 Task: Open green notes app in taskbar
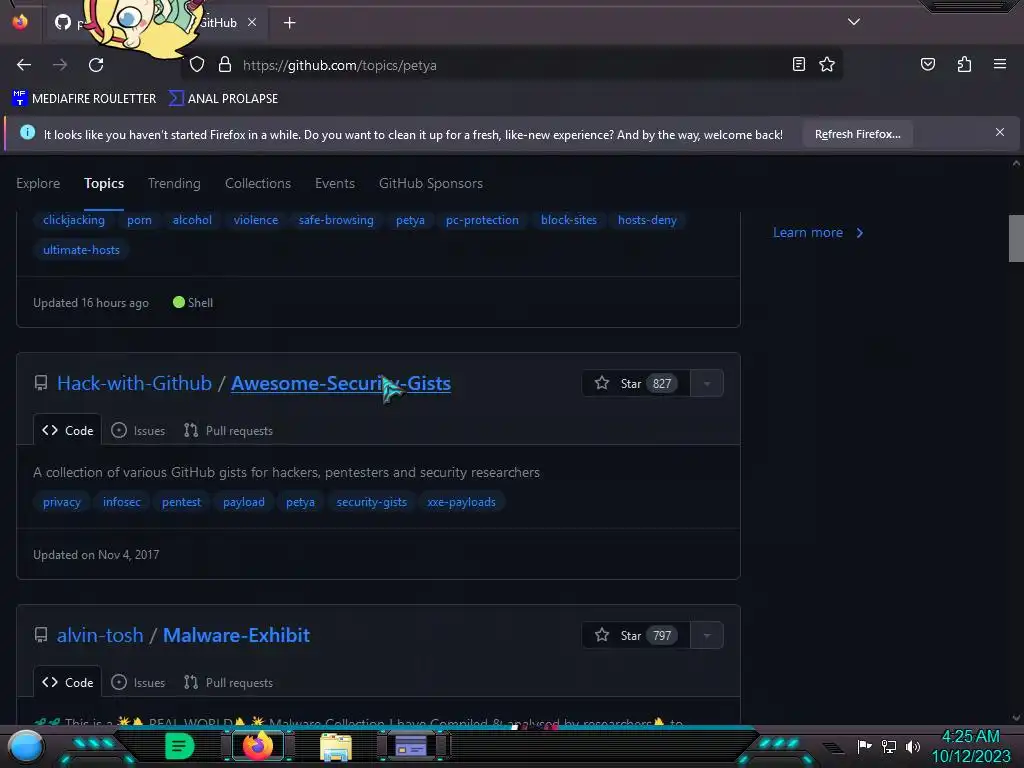click(179, 746)
